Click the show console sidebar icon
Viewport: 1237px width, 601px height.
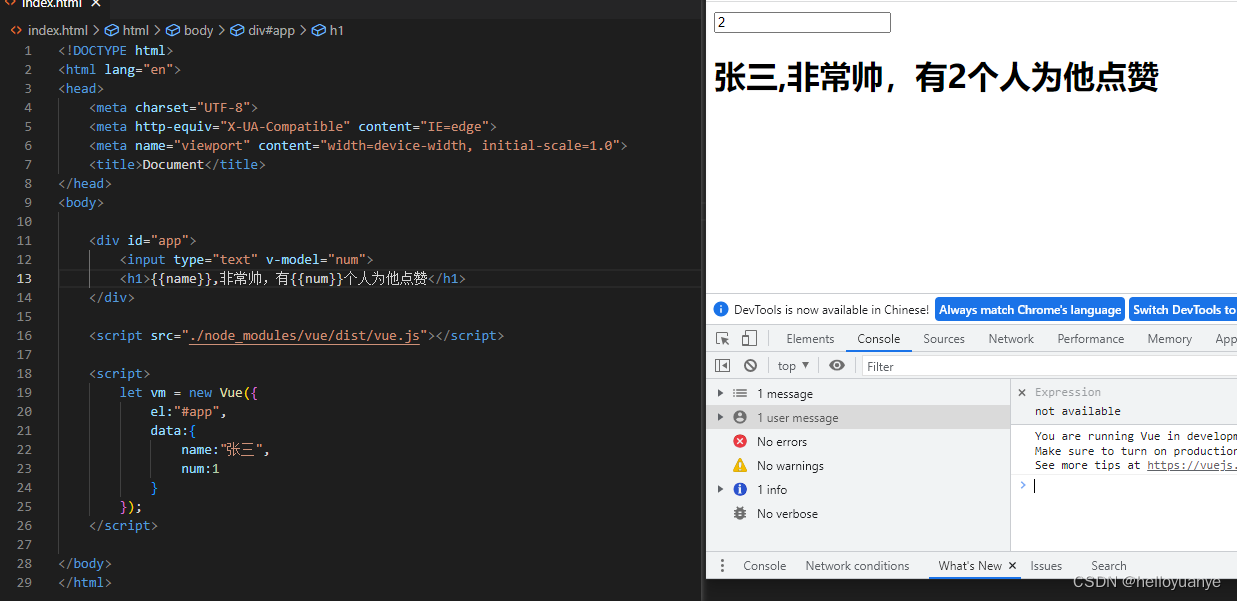tap(722, 365)
